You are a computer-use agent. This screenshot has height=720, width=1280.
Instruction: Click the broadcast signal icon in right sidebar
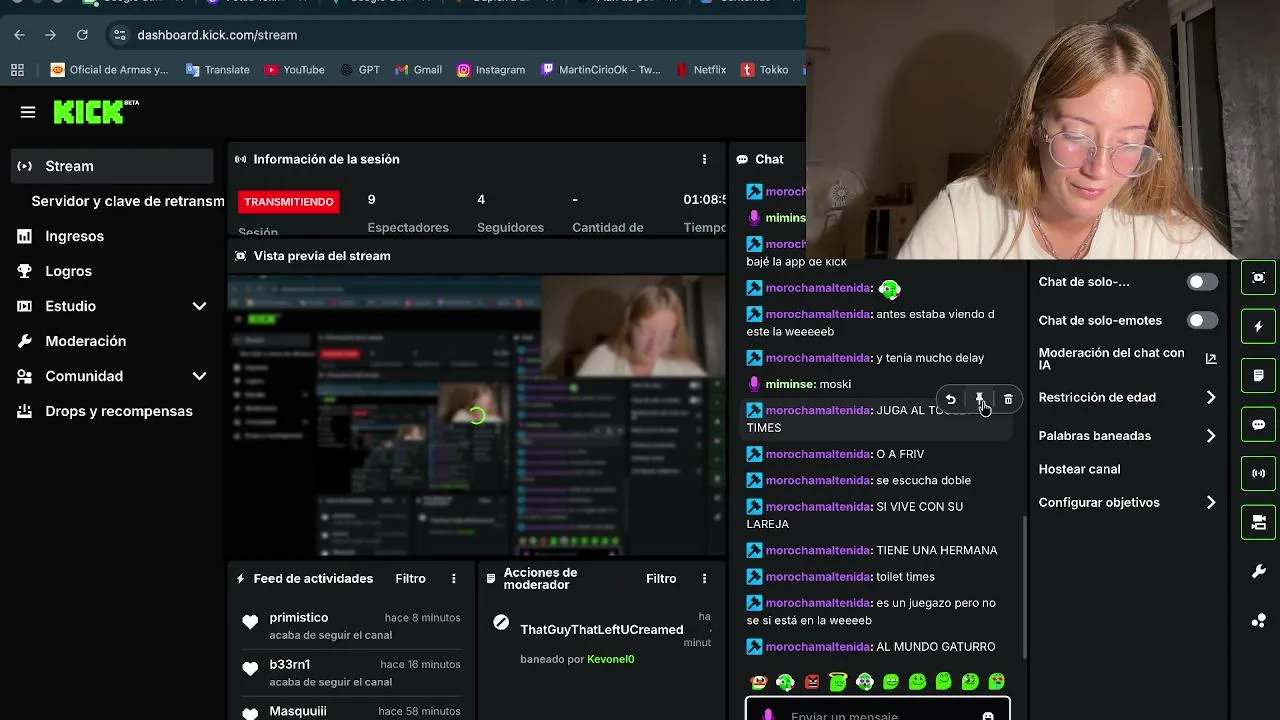click(x=1258, y=474)
